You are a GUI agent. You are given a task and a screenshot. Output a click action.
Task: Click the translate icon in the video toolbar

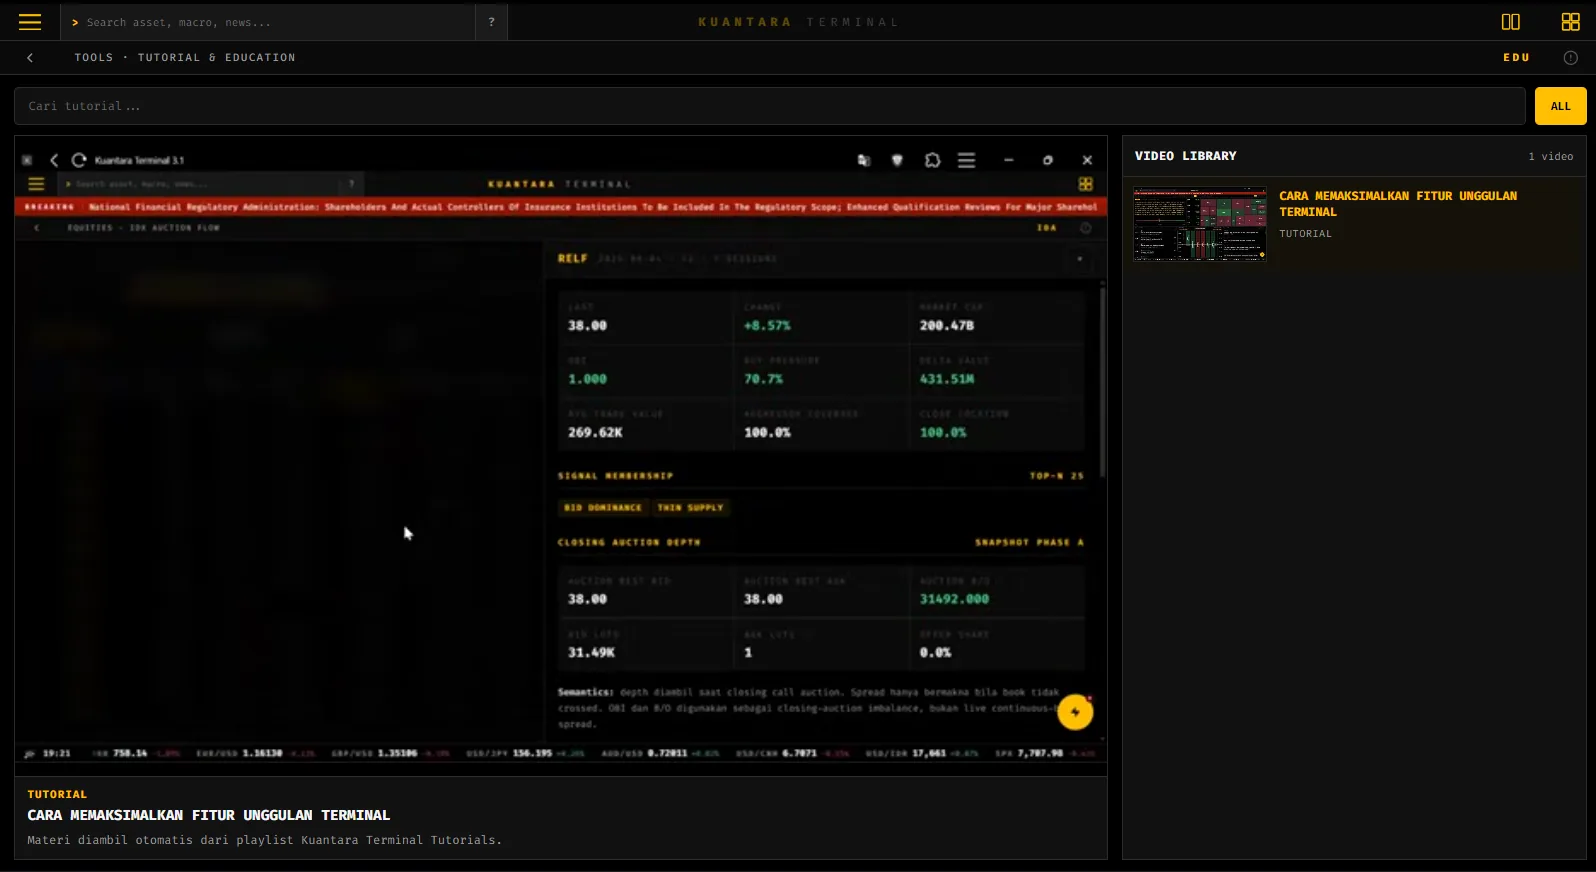(x=864, y=160)
